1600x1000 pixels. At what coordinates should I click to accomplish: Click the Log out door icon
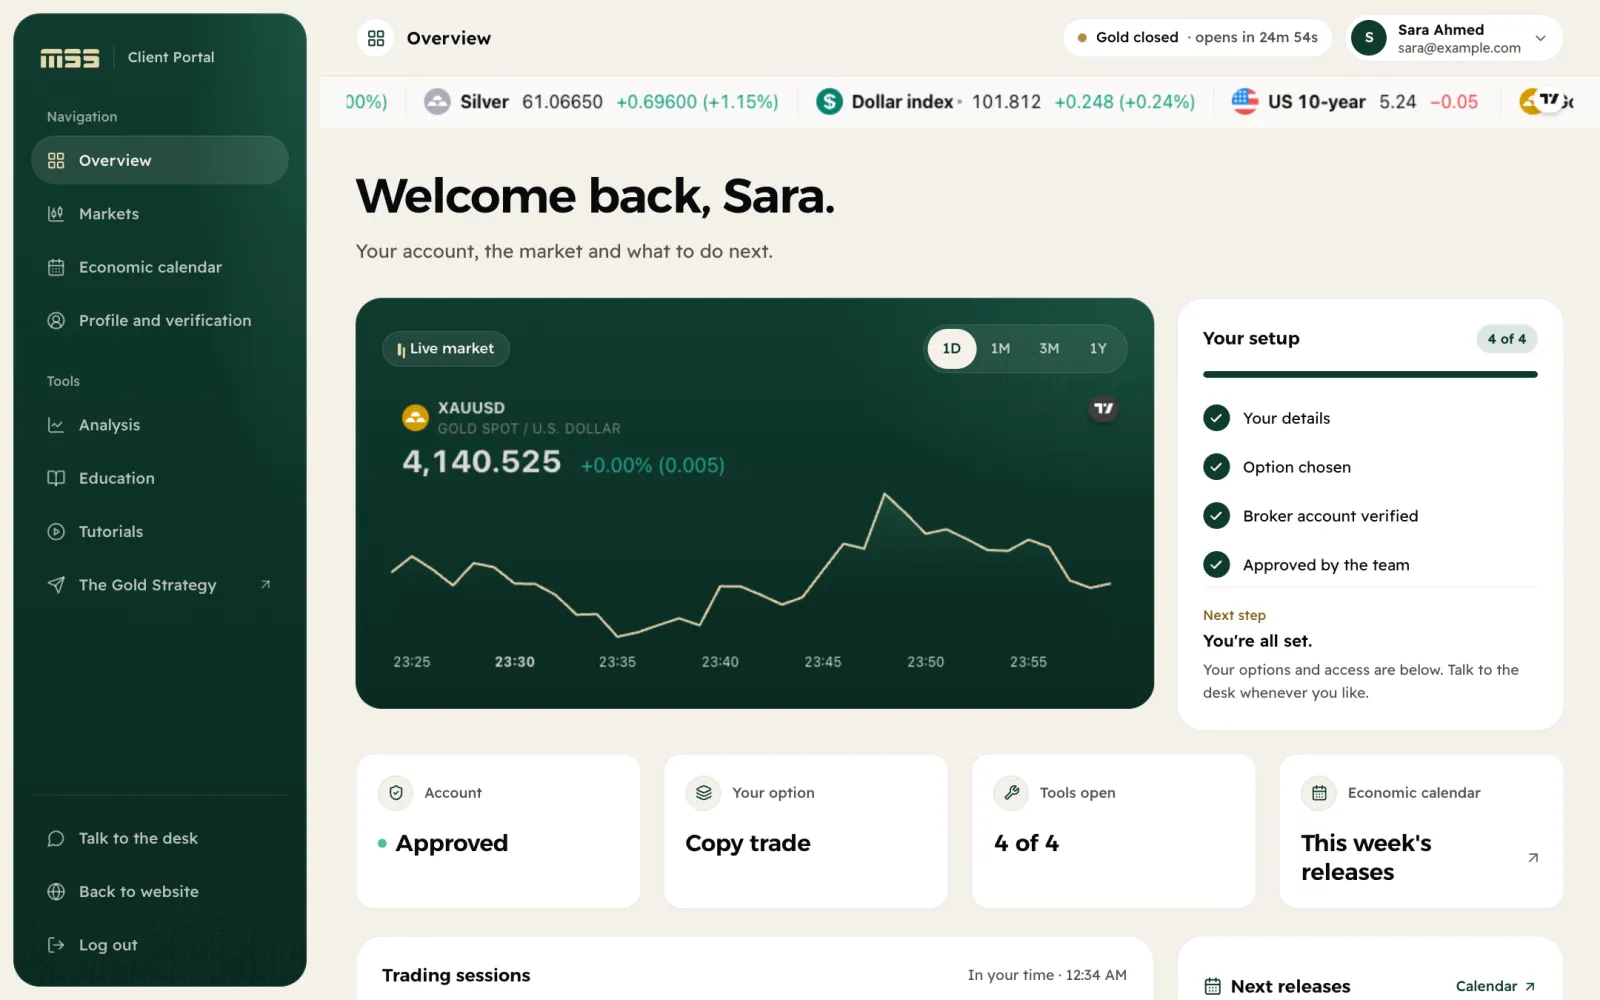point(56,945)
